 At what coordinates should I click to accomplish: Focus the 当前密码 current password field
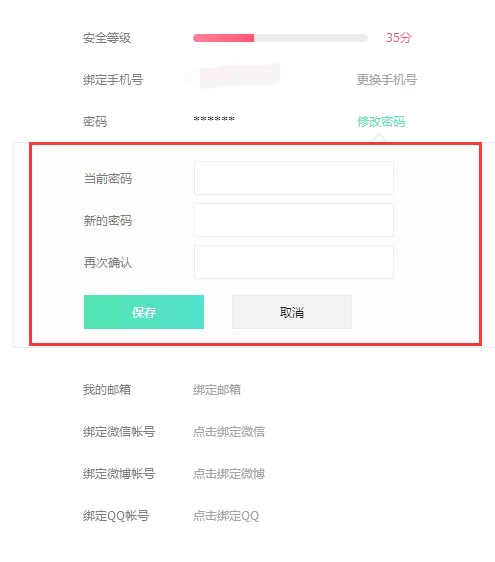coord(294,178)
